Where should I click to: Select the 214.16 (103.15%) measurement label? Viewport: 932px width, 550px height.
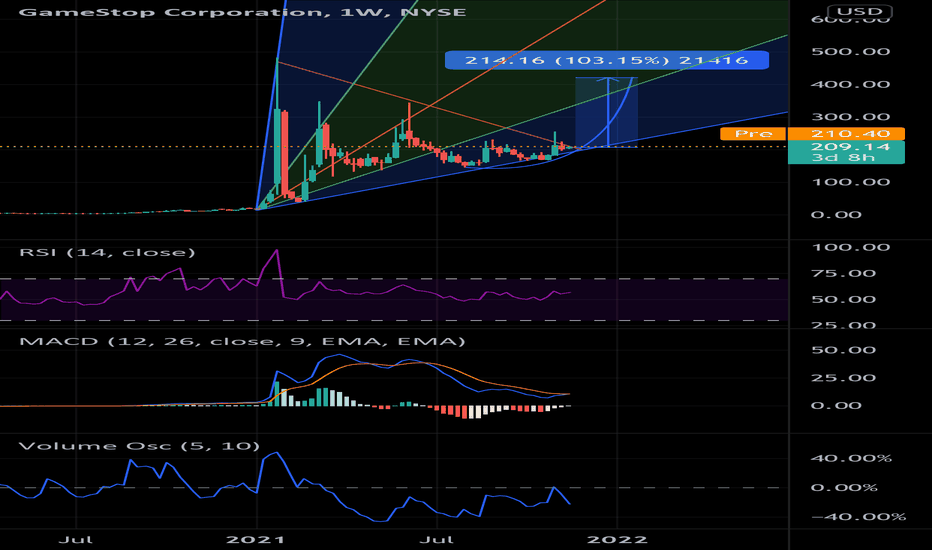(x=606, y=60)
